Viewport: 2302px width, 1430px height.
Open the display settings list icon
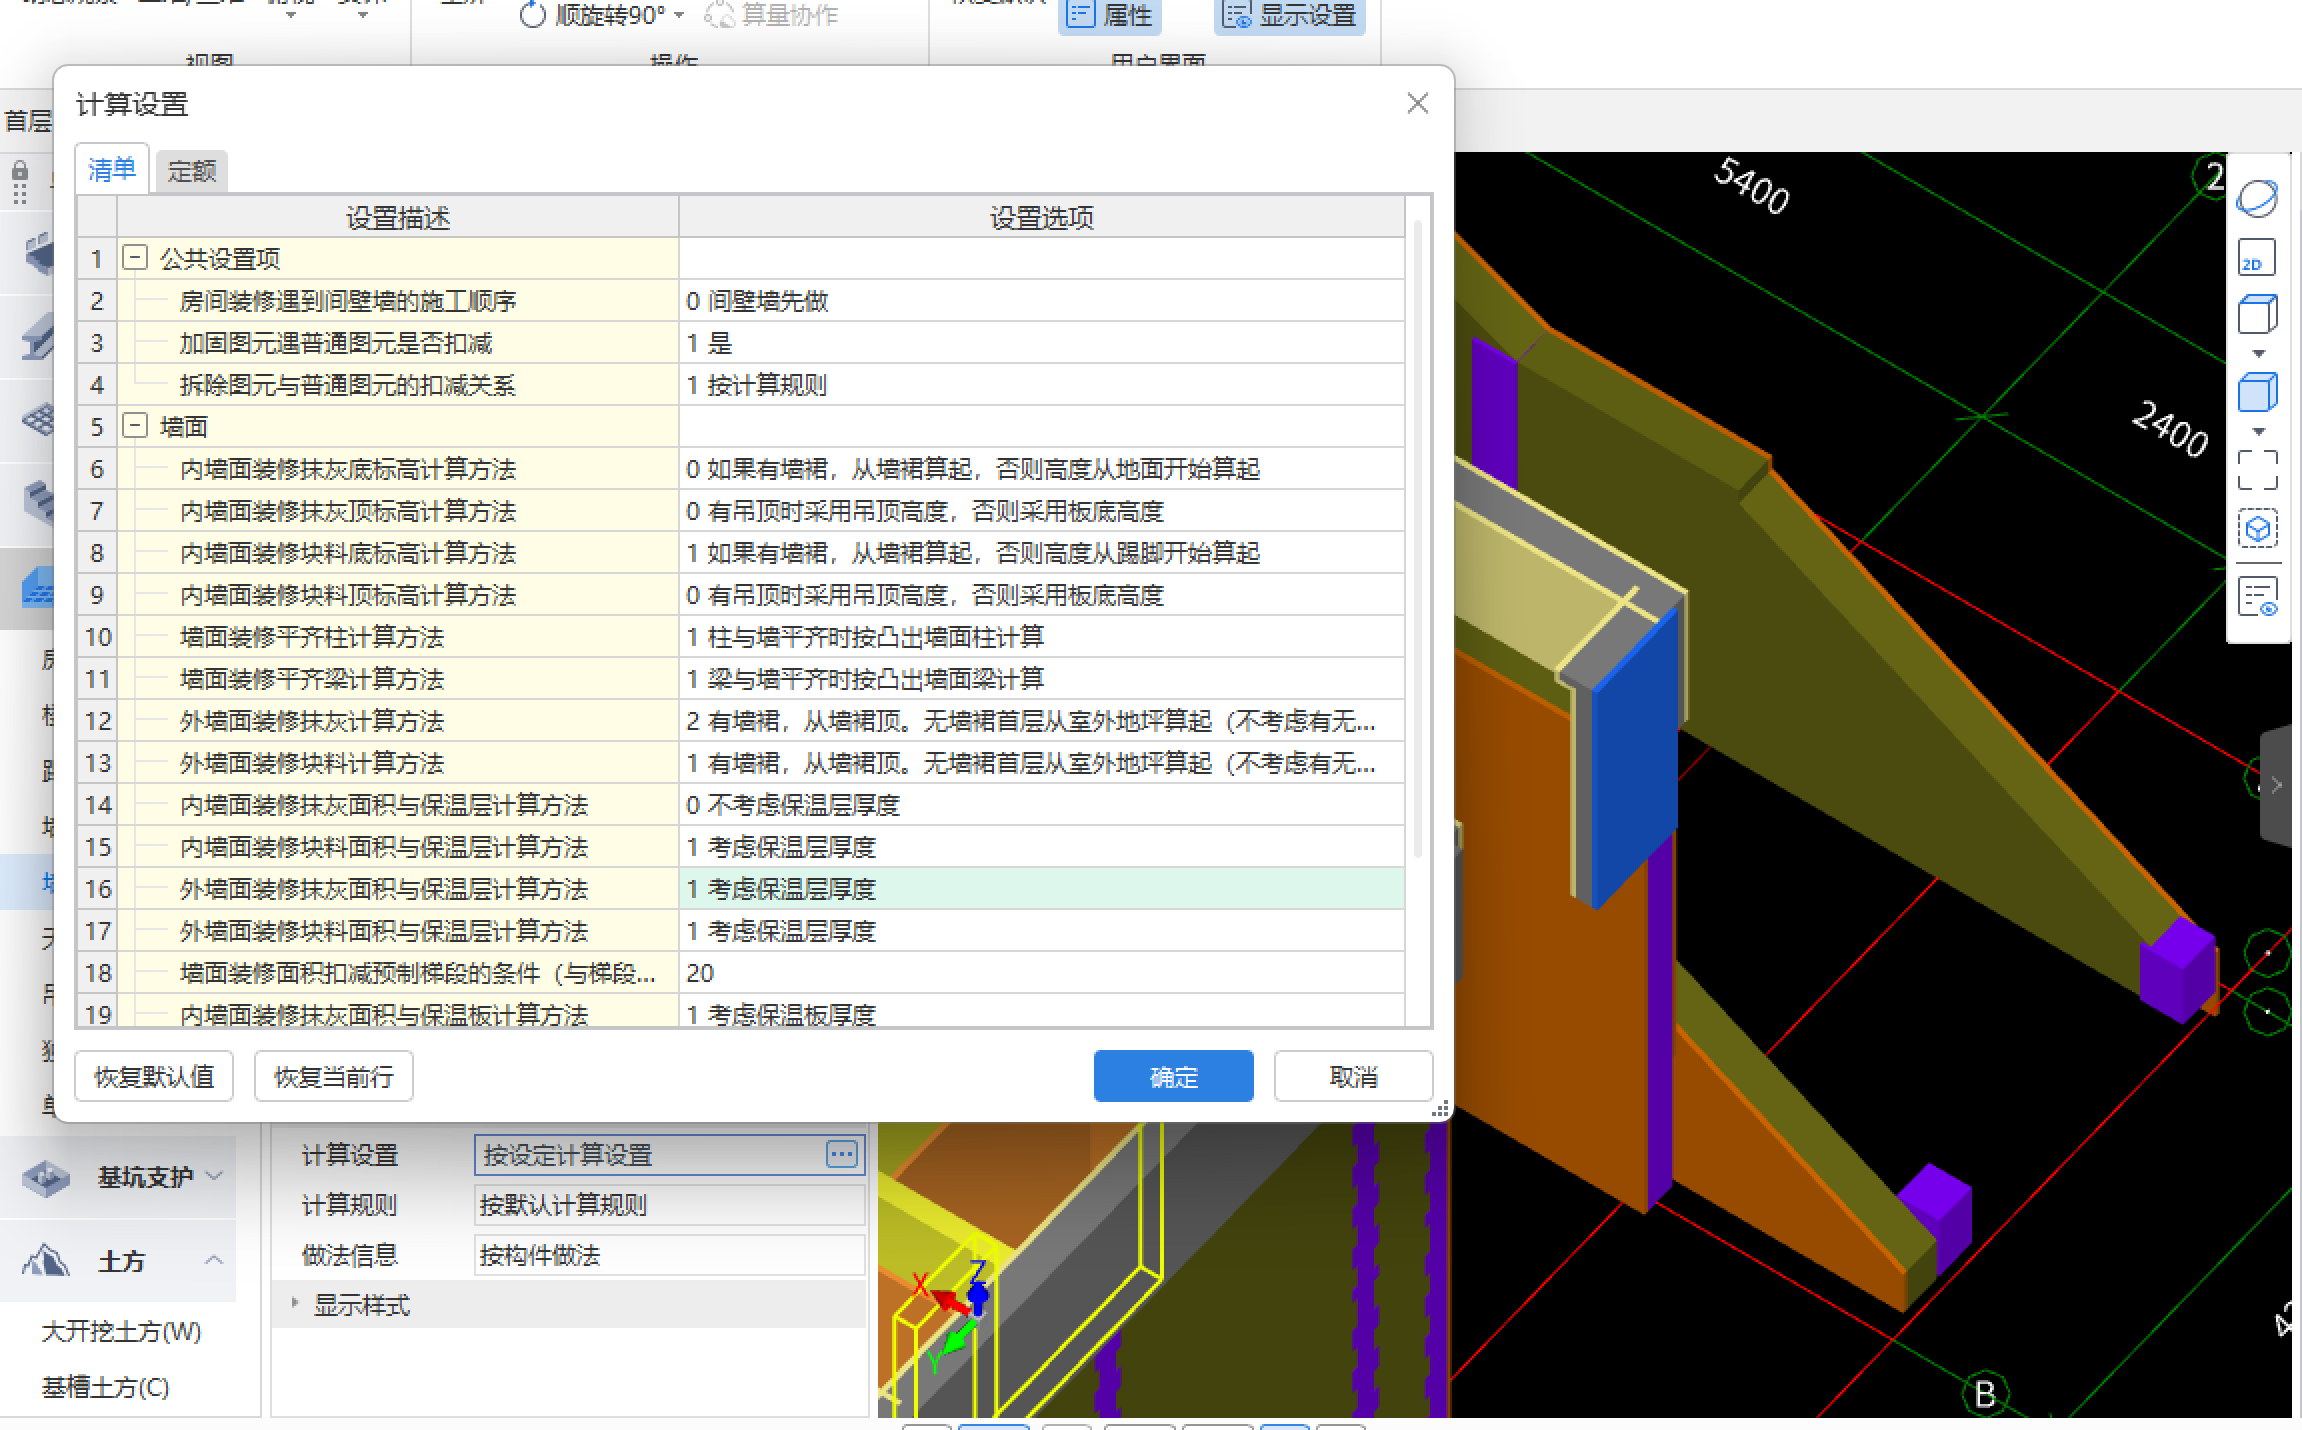tap(2257, 597)
